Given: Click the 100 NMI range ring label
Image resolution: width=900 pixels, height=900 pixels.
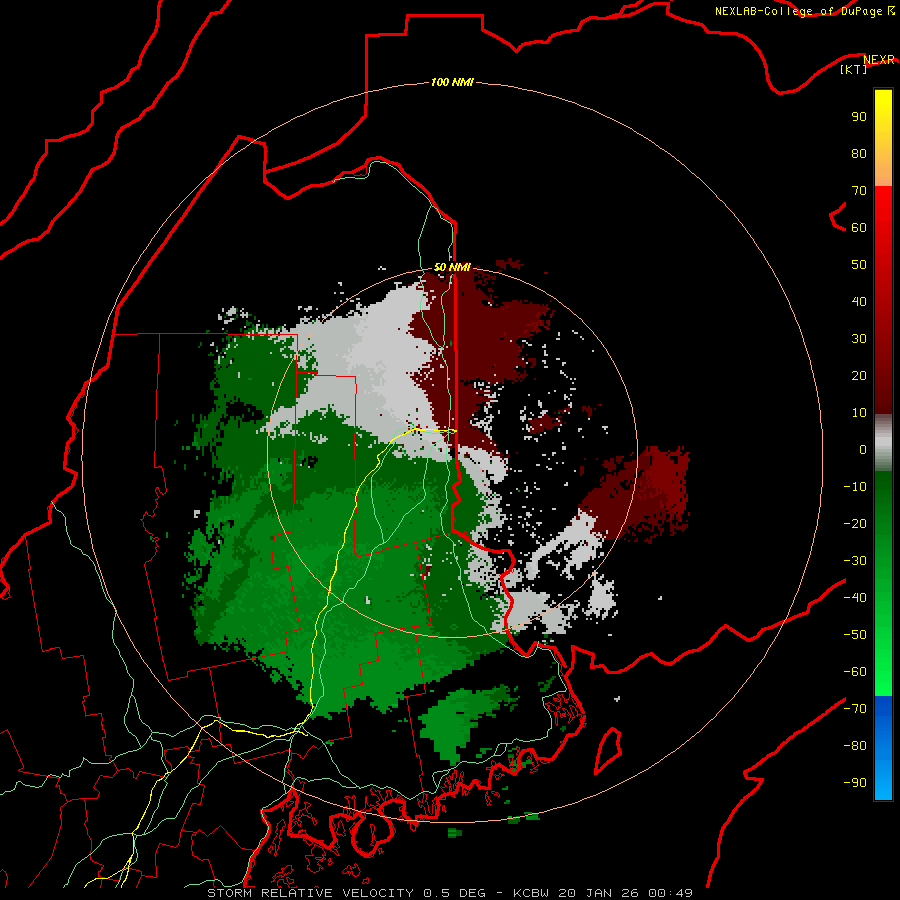Looking at the screenshot, I should coord(452,82).
